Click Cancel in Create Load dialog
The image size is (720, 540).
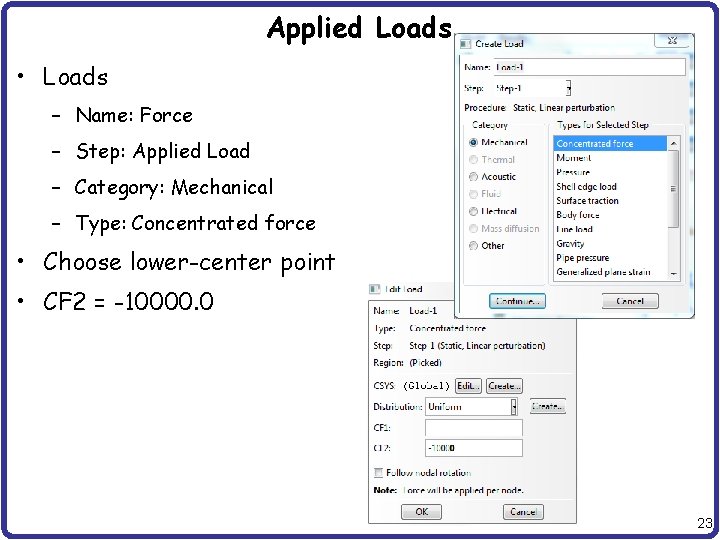click(x=630, y=301)
